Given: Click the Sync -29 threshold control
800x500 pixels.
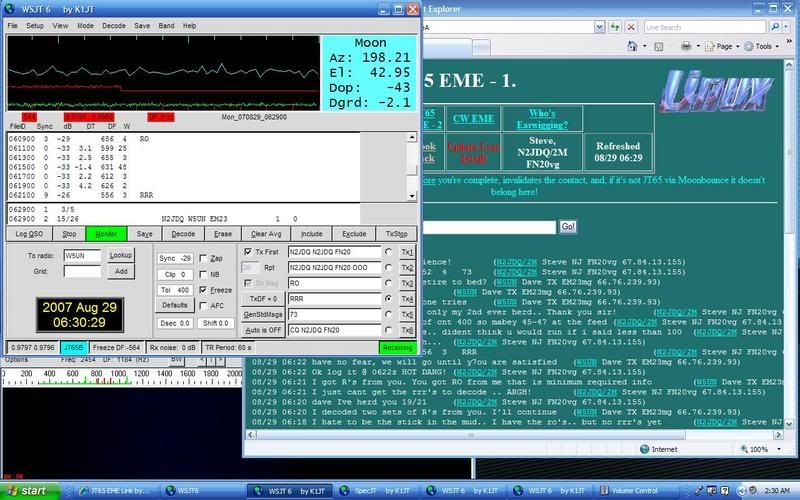Looking at the screenshot, I should click(175, 258).
